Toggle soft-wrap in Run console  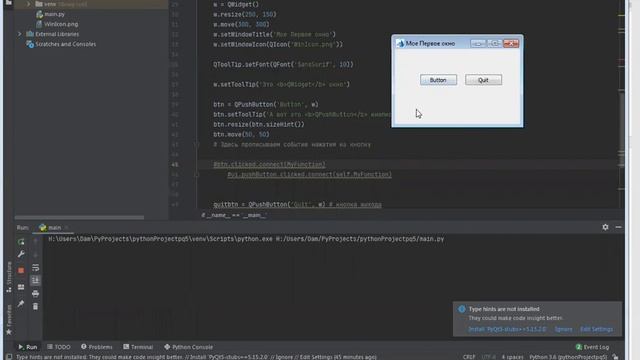pos(36,268)
